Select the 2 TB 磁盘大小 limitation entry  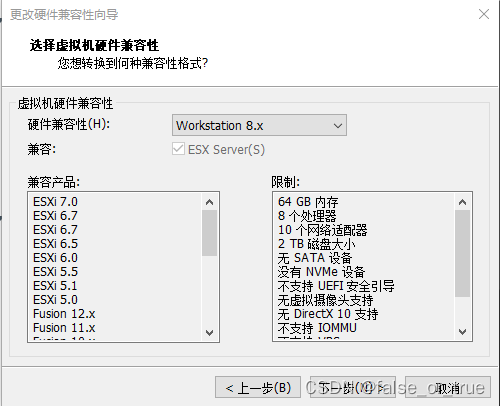316,244
